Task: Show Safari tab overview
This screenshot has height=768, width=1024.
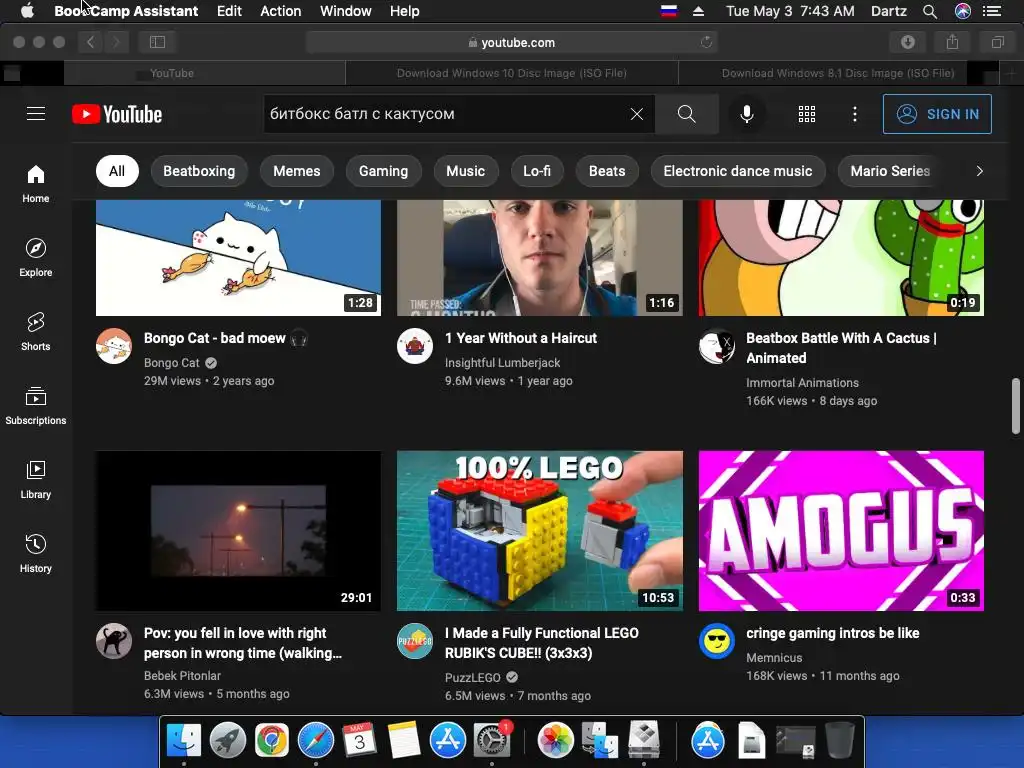Action: pos(997,42)
